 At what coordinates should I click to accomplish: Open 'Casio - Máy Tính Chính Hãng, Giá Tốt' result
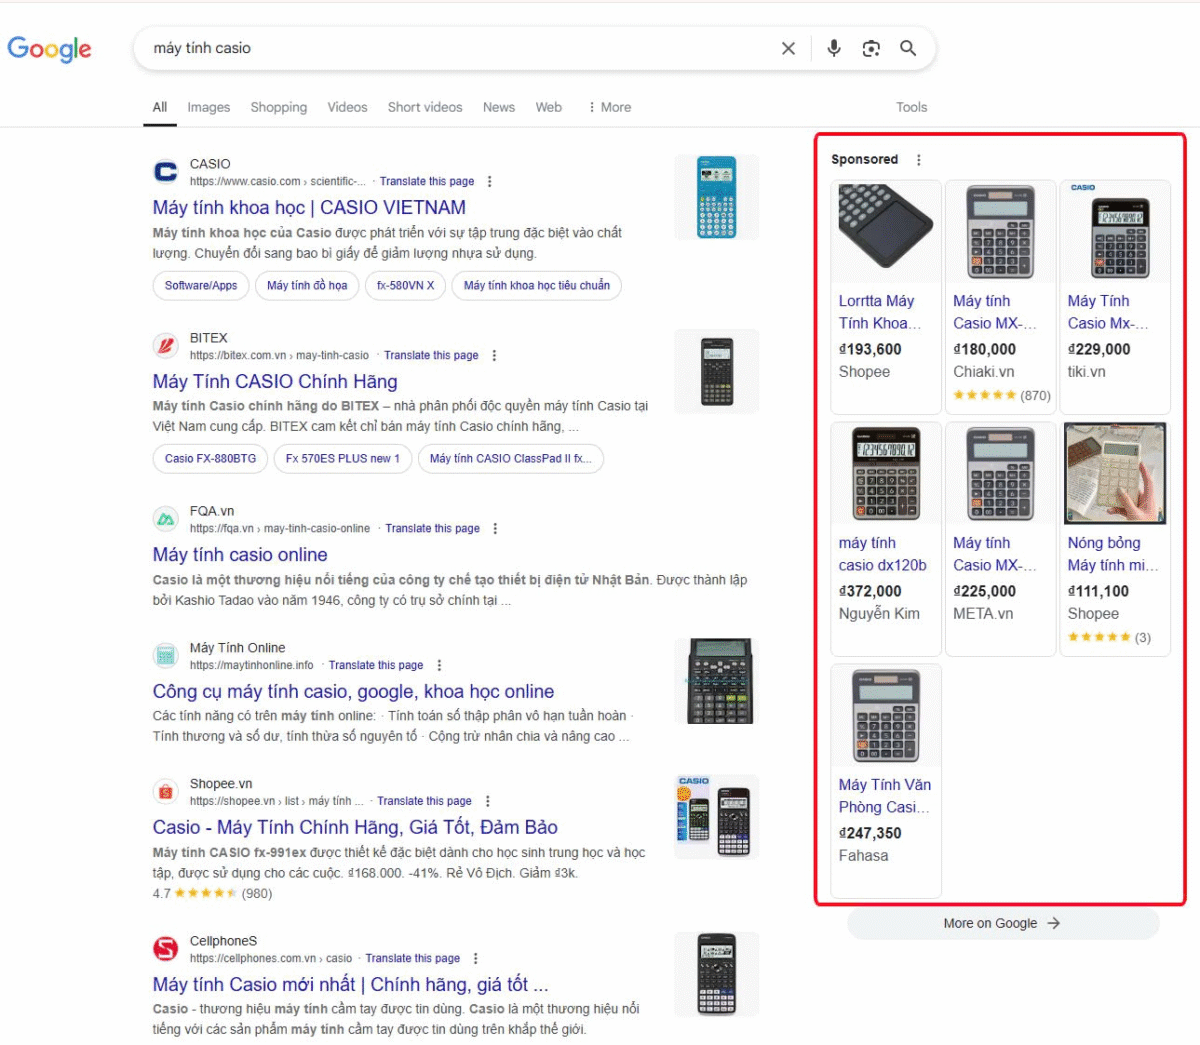[355, 828]
